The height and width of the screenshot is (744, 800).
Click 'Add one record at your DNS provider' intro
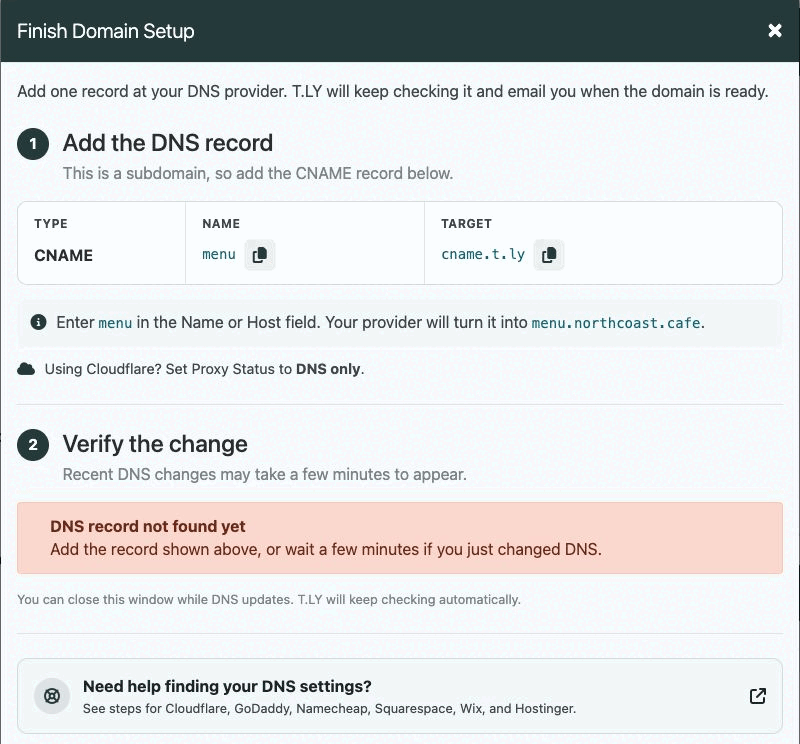[x=392, y=92]
